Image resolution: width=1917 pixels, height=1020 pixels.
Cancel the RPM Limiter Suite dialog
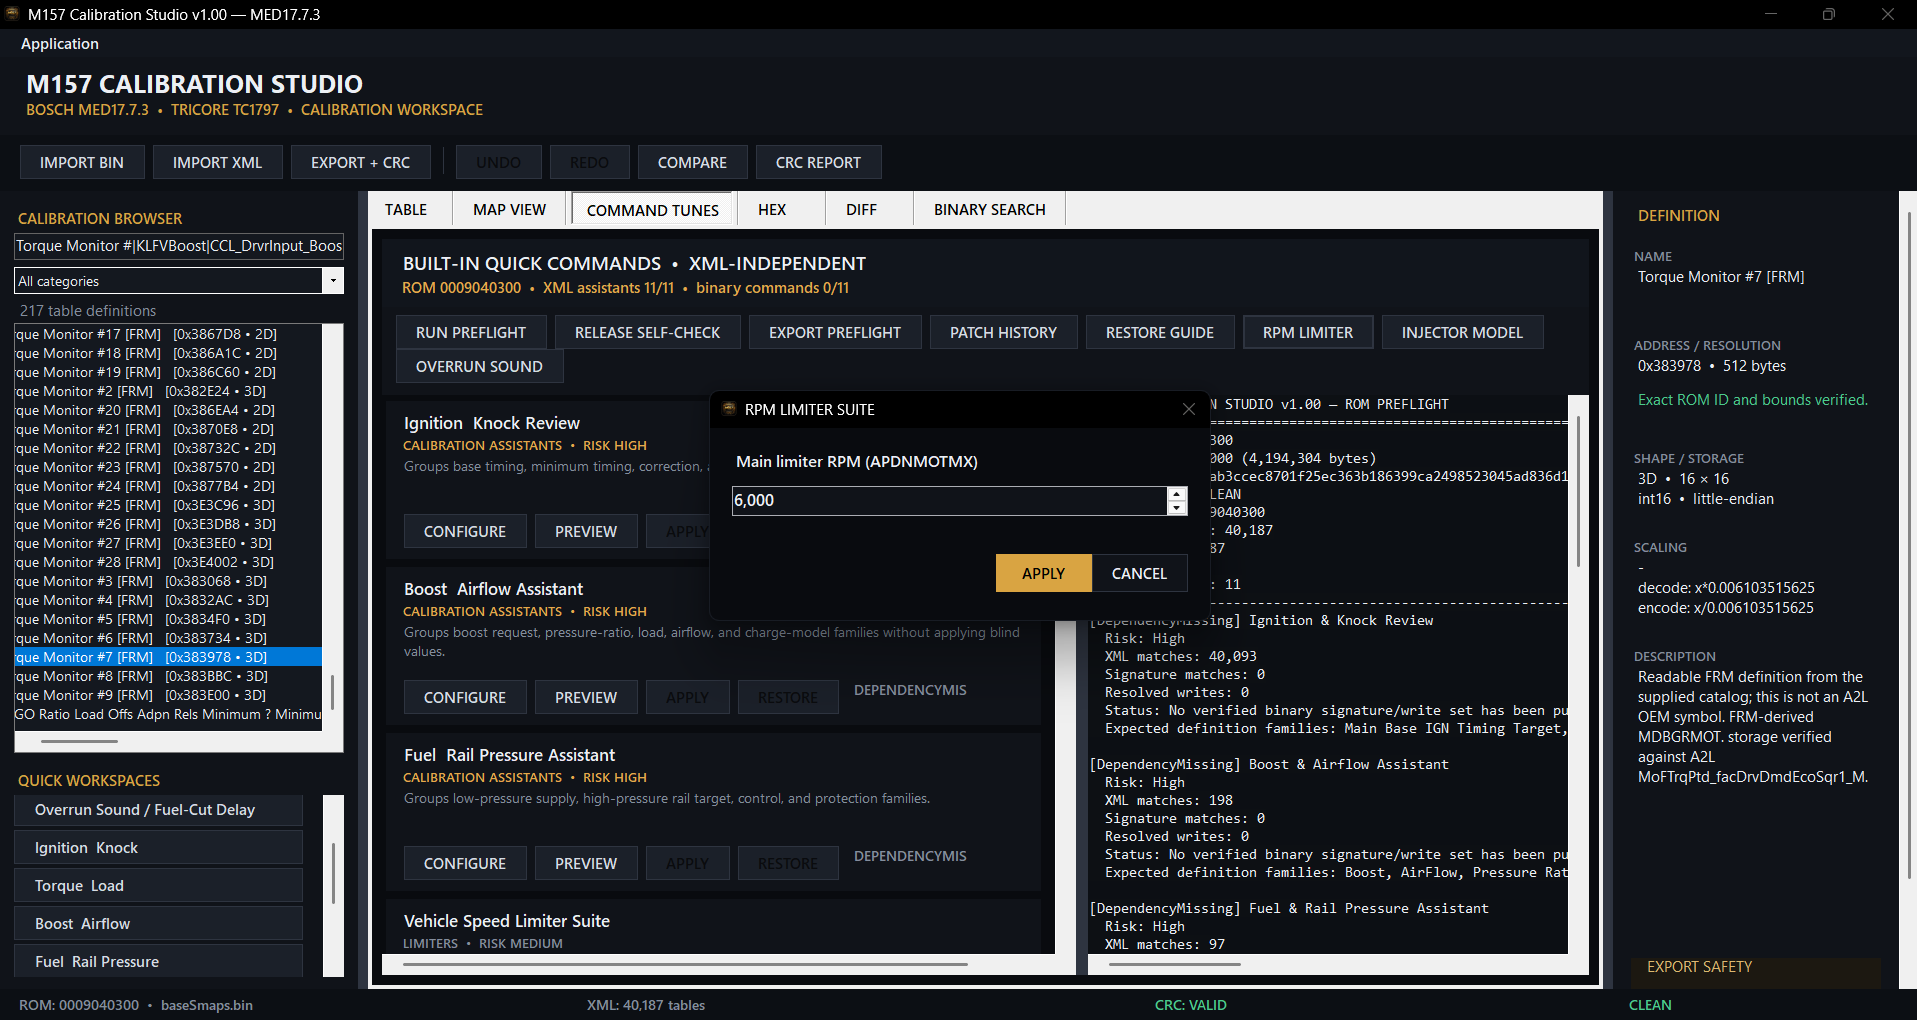coord(1139,573)
